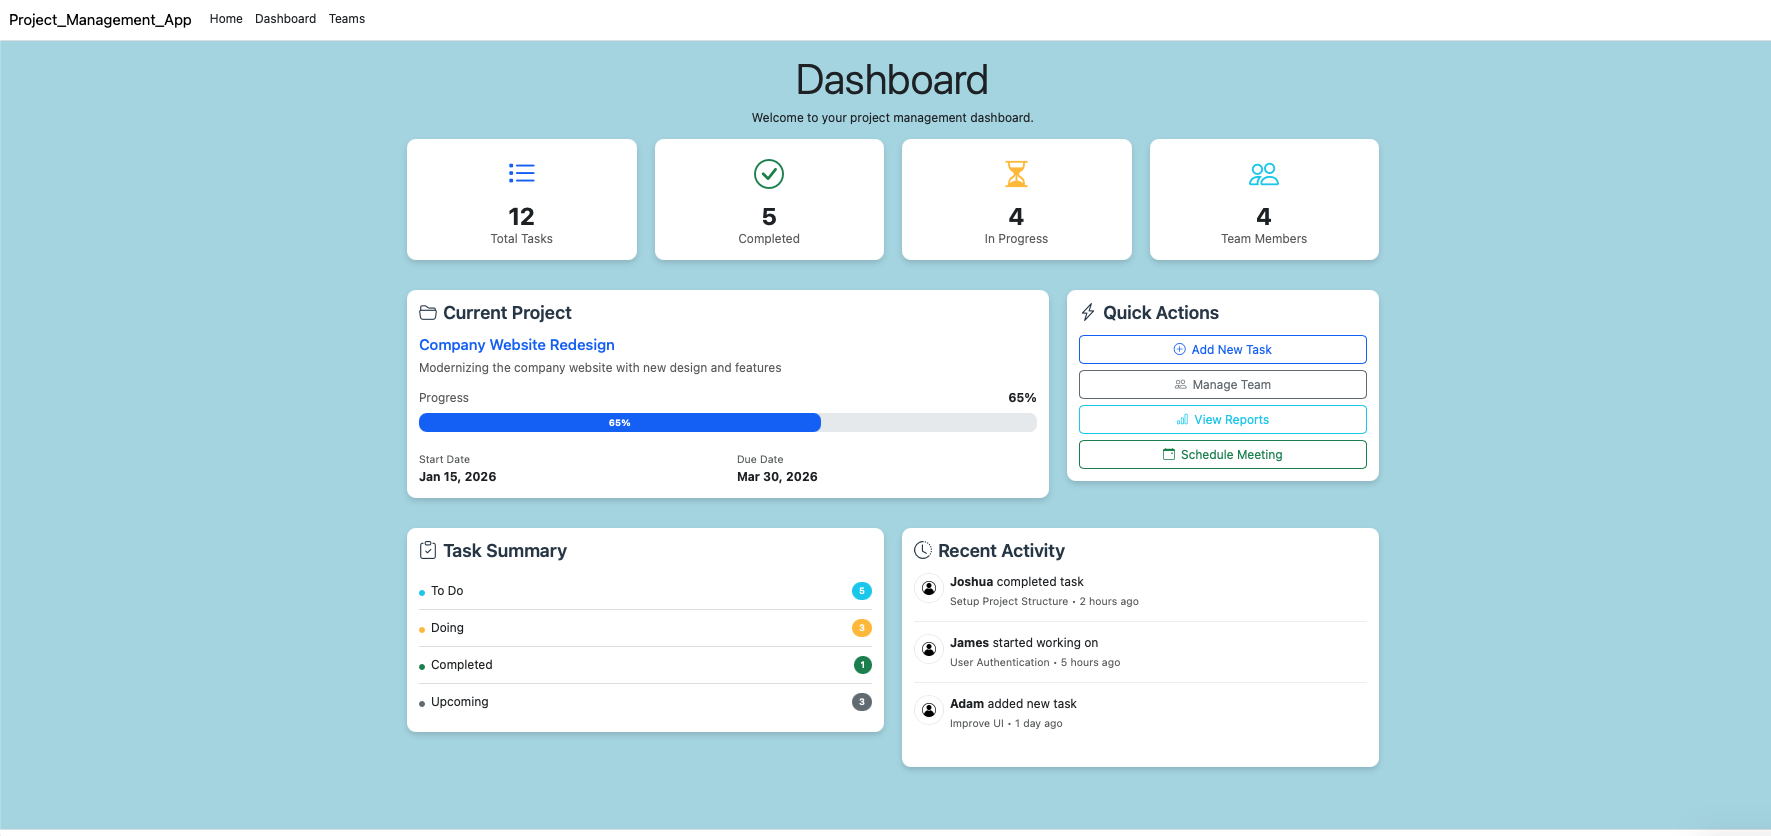Click the green Completed checkmark icon
The height and width of the screenshot is (836, 1771).
click(768, 174)
